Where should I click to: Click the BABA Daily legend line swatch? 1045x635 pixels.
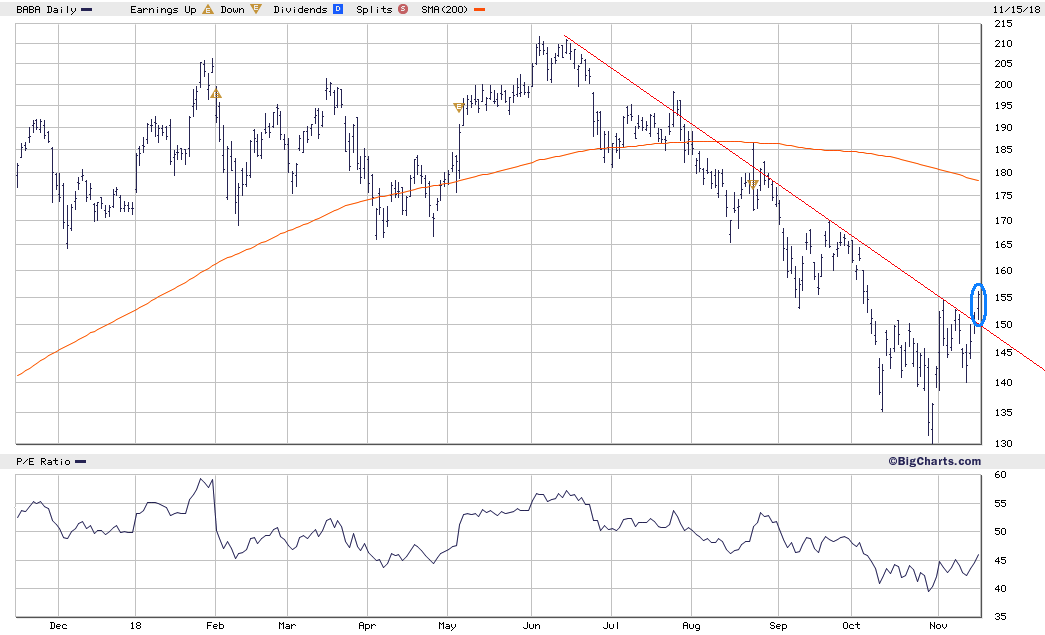tap(86, 9)
